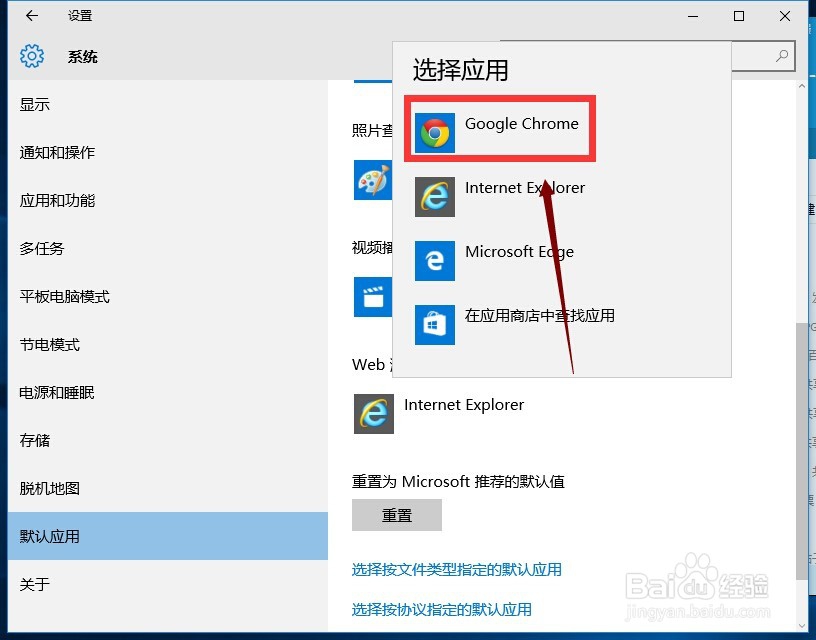Open the 多任务 settings page
This screenshot has height=640, width=816.
pos(168,248)
